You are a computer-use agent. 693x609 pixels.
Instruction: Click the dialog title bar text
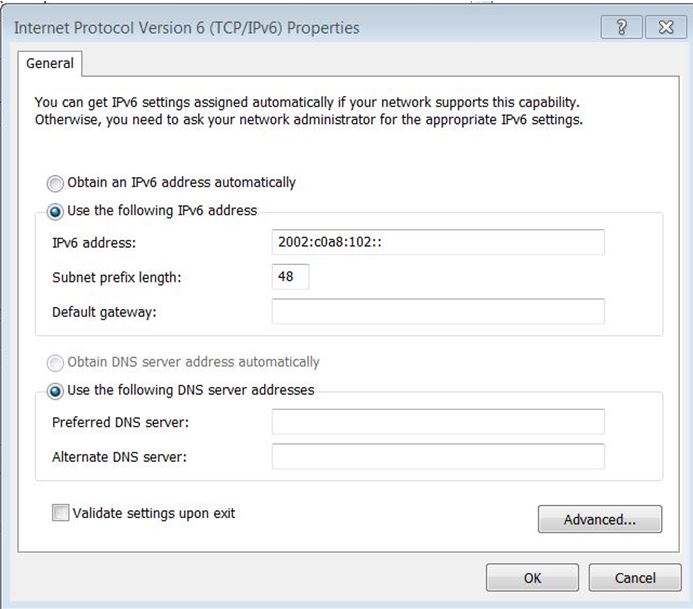click(x=186, y=28)
